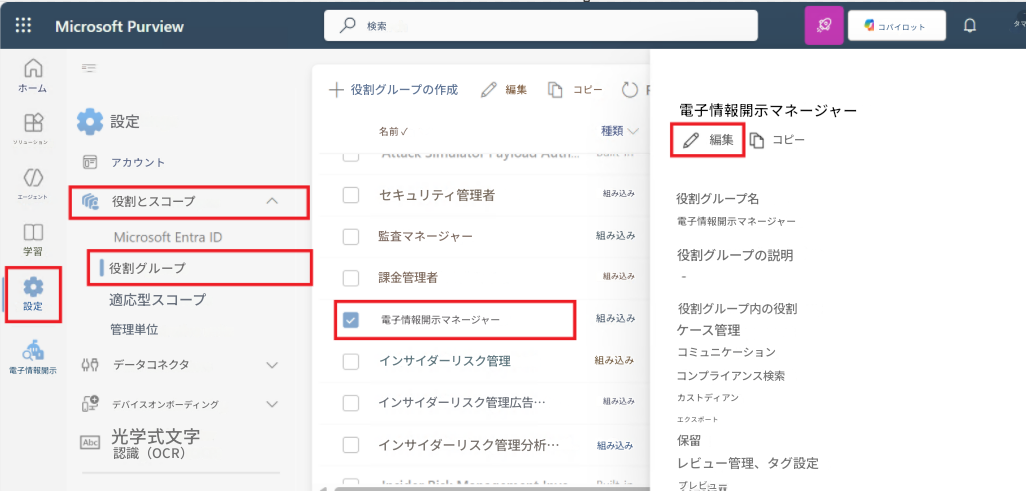The image size is (1026, 491).
Task: Check the インサイダーリスク管理広告 checkbox
Action: (x=351, y=403)
